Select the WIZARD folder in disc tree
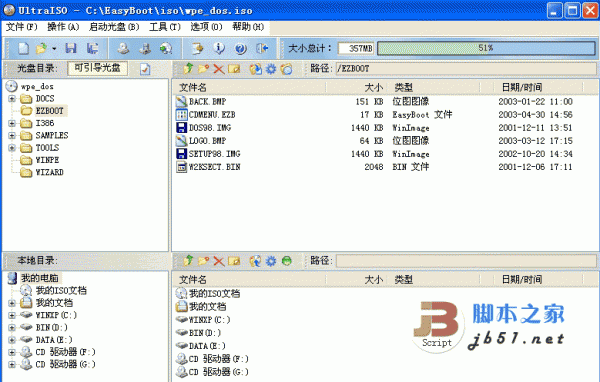The width and height of the screenshot is (600, 382). (49, 172)
